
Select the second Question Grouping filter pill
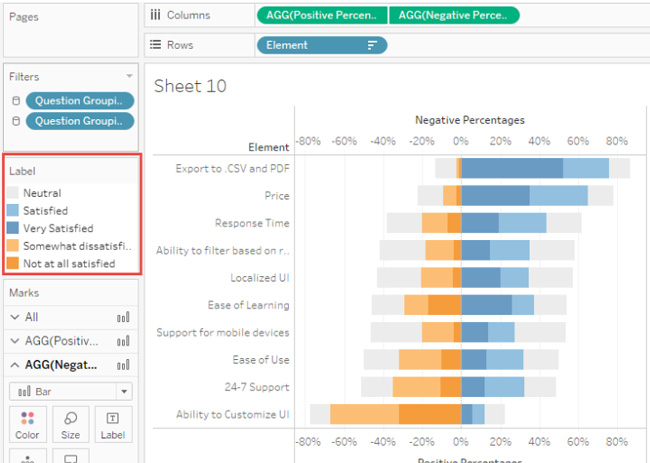(80, 121)
